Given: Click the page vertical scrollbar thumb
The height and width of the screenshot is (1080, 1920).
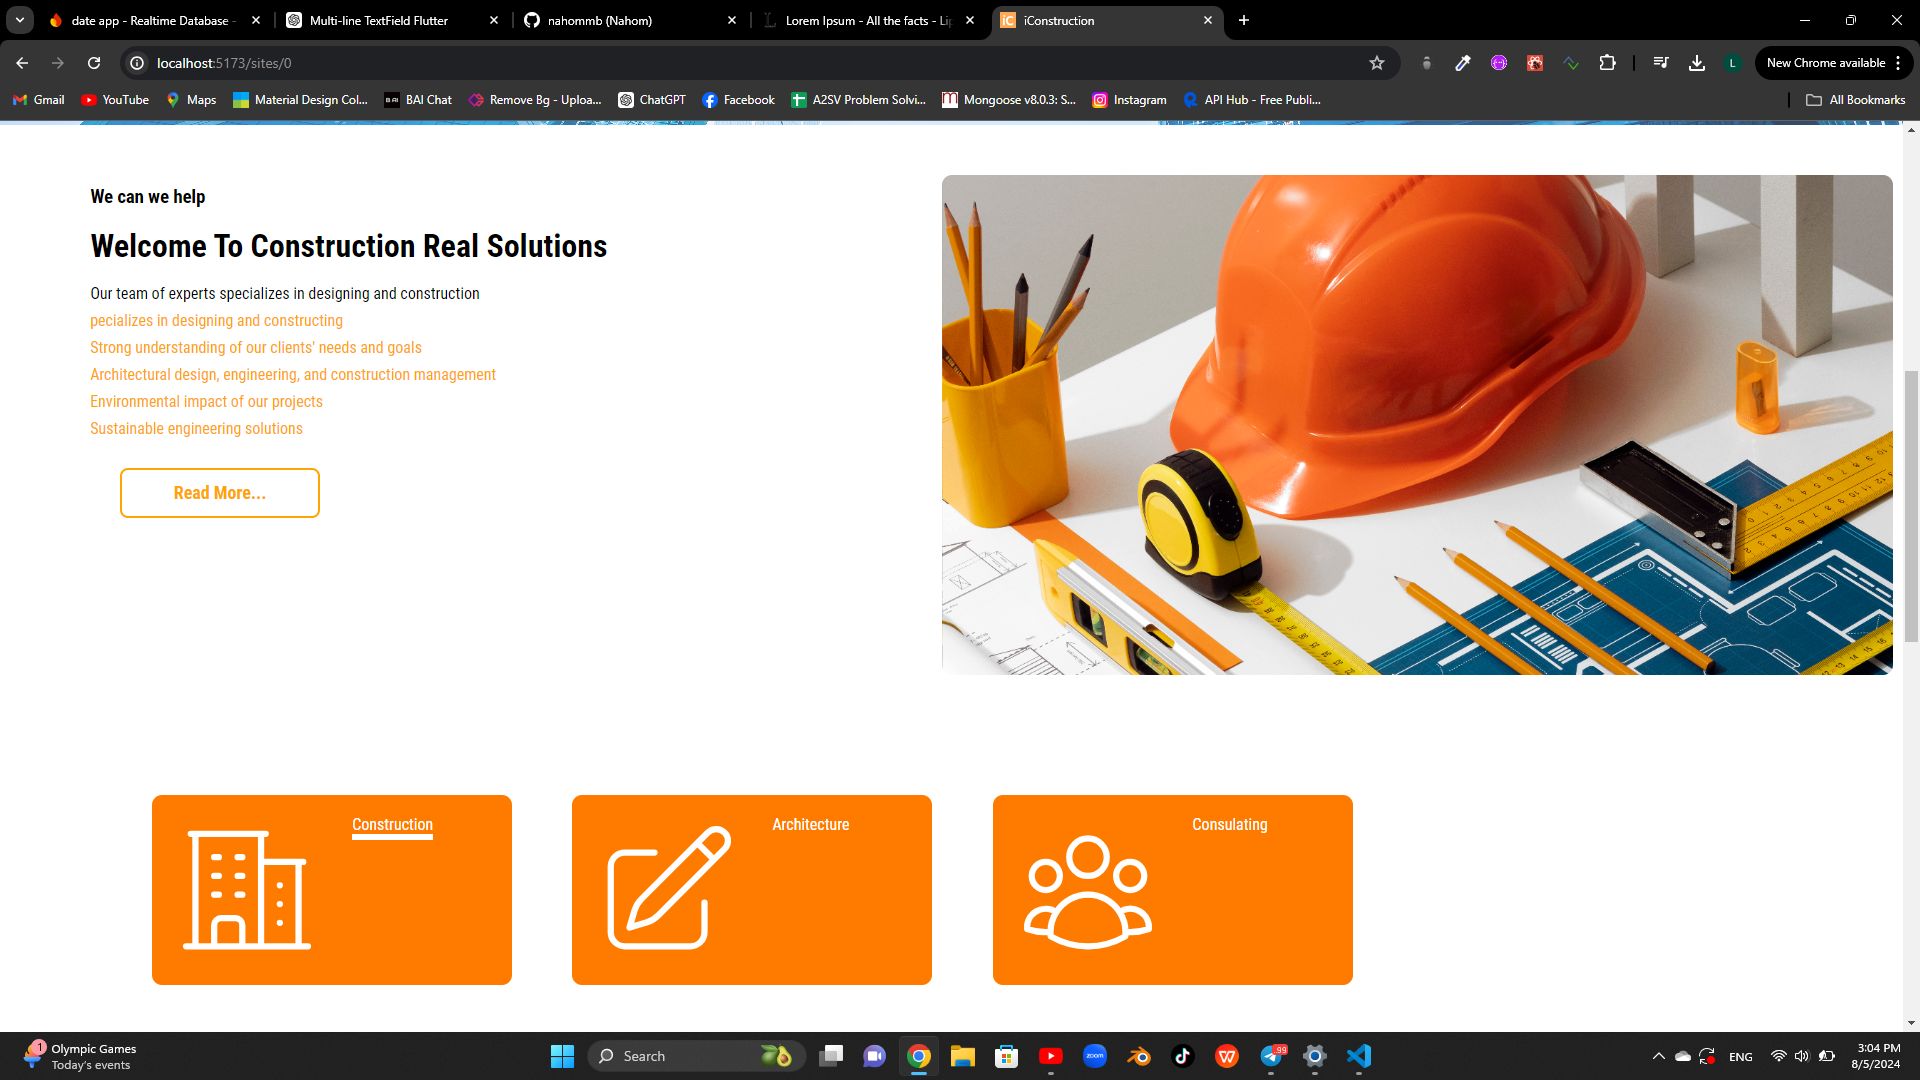Looking at the screenshot, I should [1911, 505].
